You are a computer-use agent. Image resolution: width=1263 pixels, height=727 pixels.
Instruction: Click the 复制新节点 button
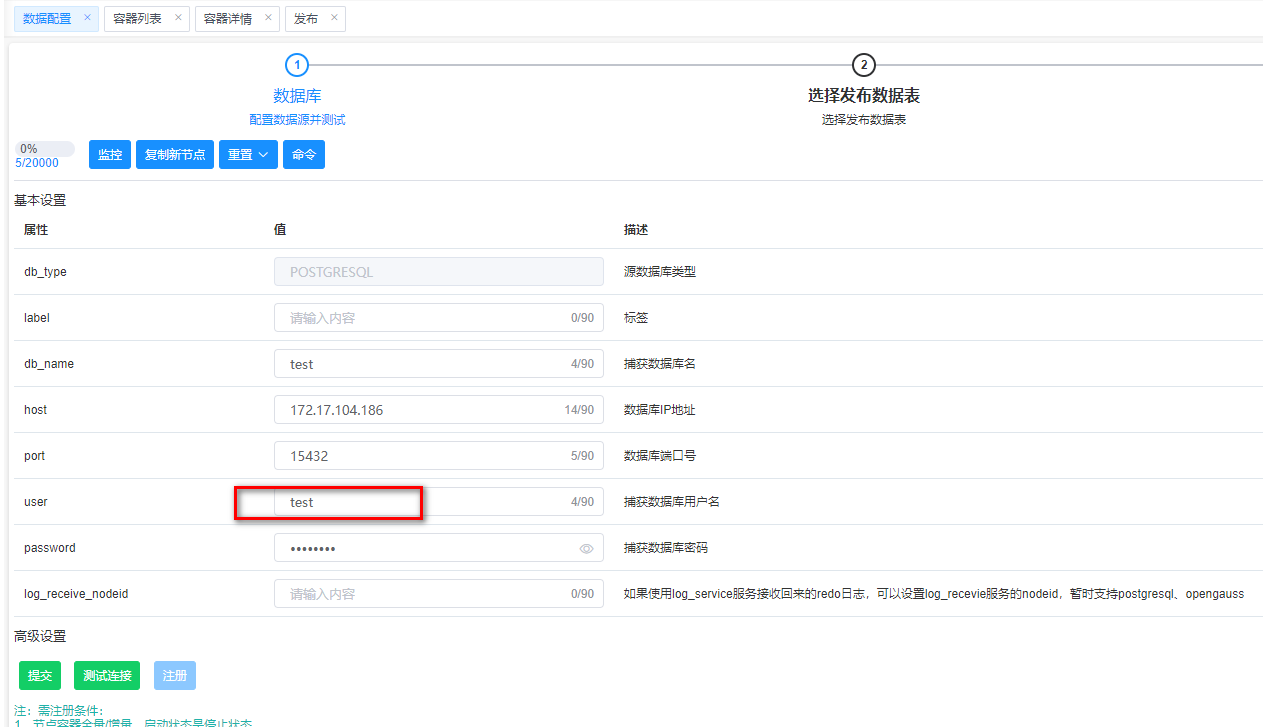pyautogui.click(x=175, y=155)
